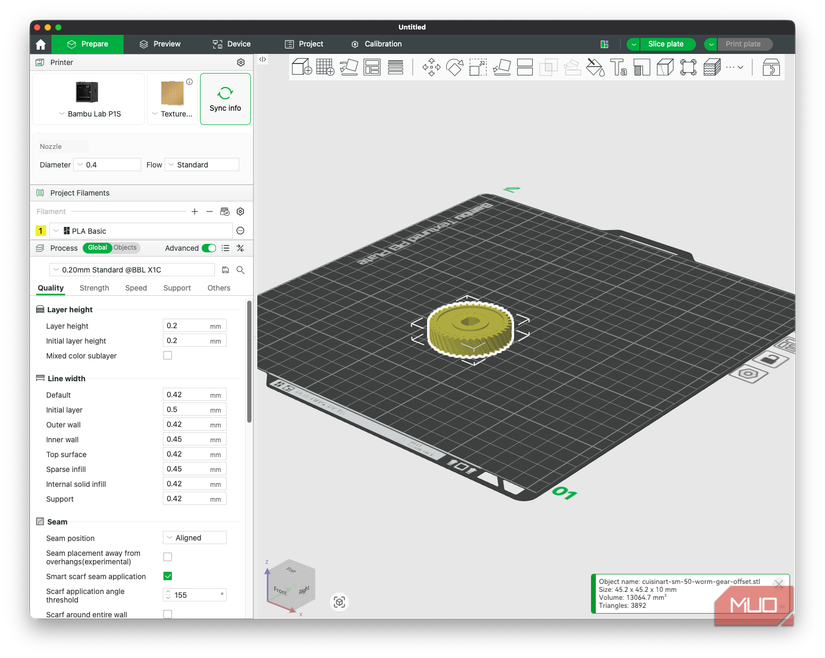The height and width of the screenshot is (658, 825).
Task: Click the Add plate grid icon
Action: pyautogui.click(x=325, y=67)
